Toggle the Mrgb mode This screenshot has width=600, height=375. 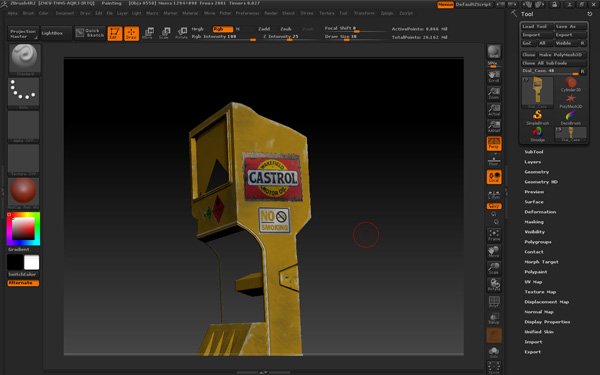[197, 29]
